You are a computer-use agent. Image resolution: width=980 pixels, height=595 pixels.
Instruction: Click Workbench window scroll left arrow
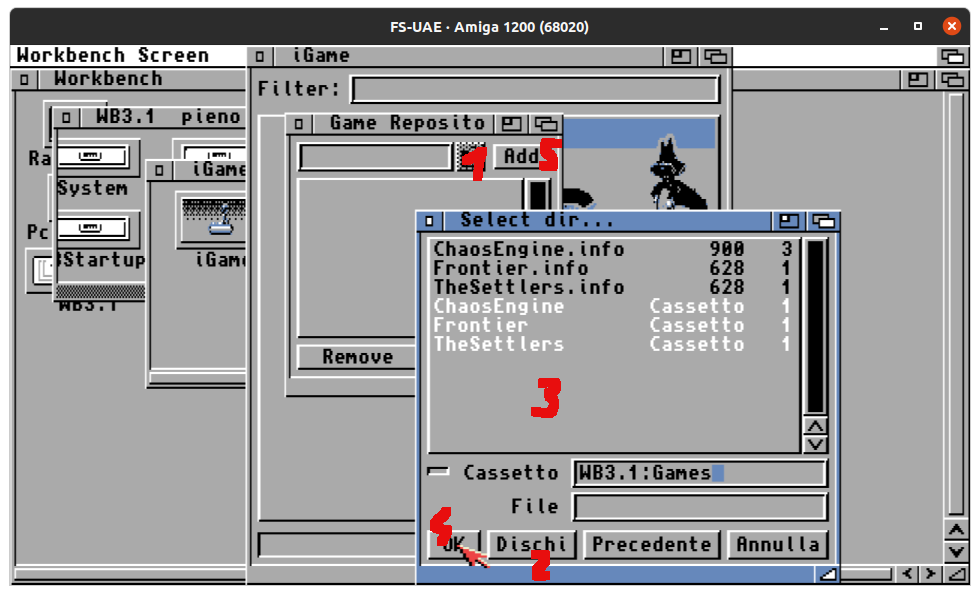[908, 573]
